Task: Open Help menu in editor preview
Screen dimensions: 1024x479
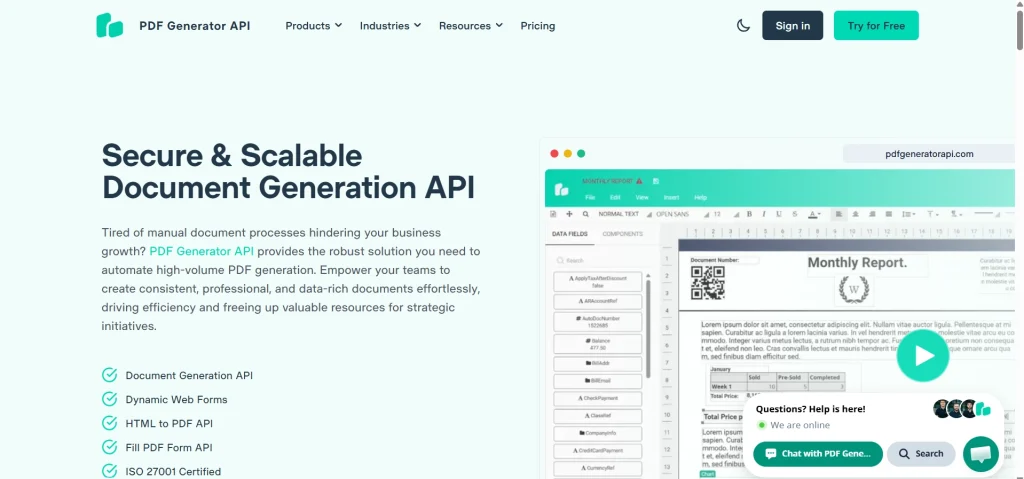Action: pos(700,197)
